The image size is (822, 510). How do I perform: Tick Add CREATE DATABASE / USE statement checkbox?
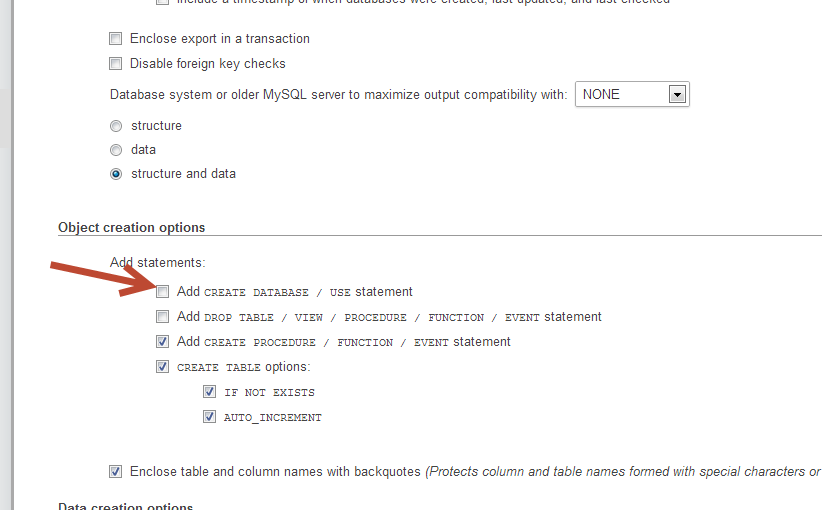(x=163, y=291)
